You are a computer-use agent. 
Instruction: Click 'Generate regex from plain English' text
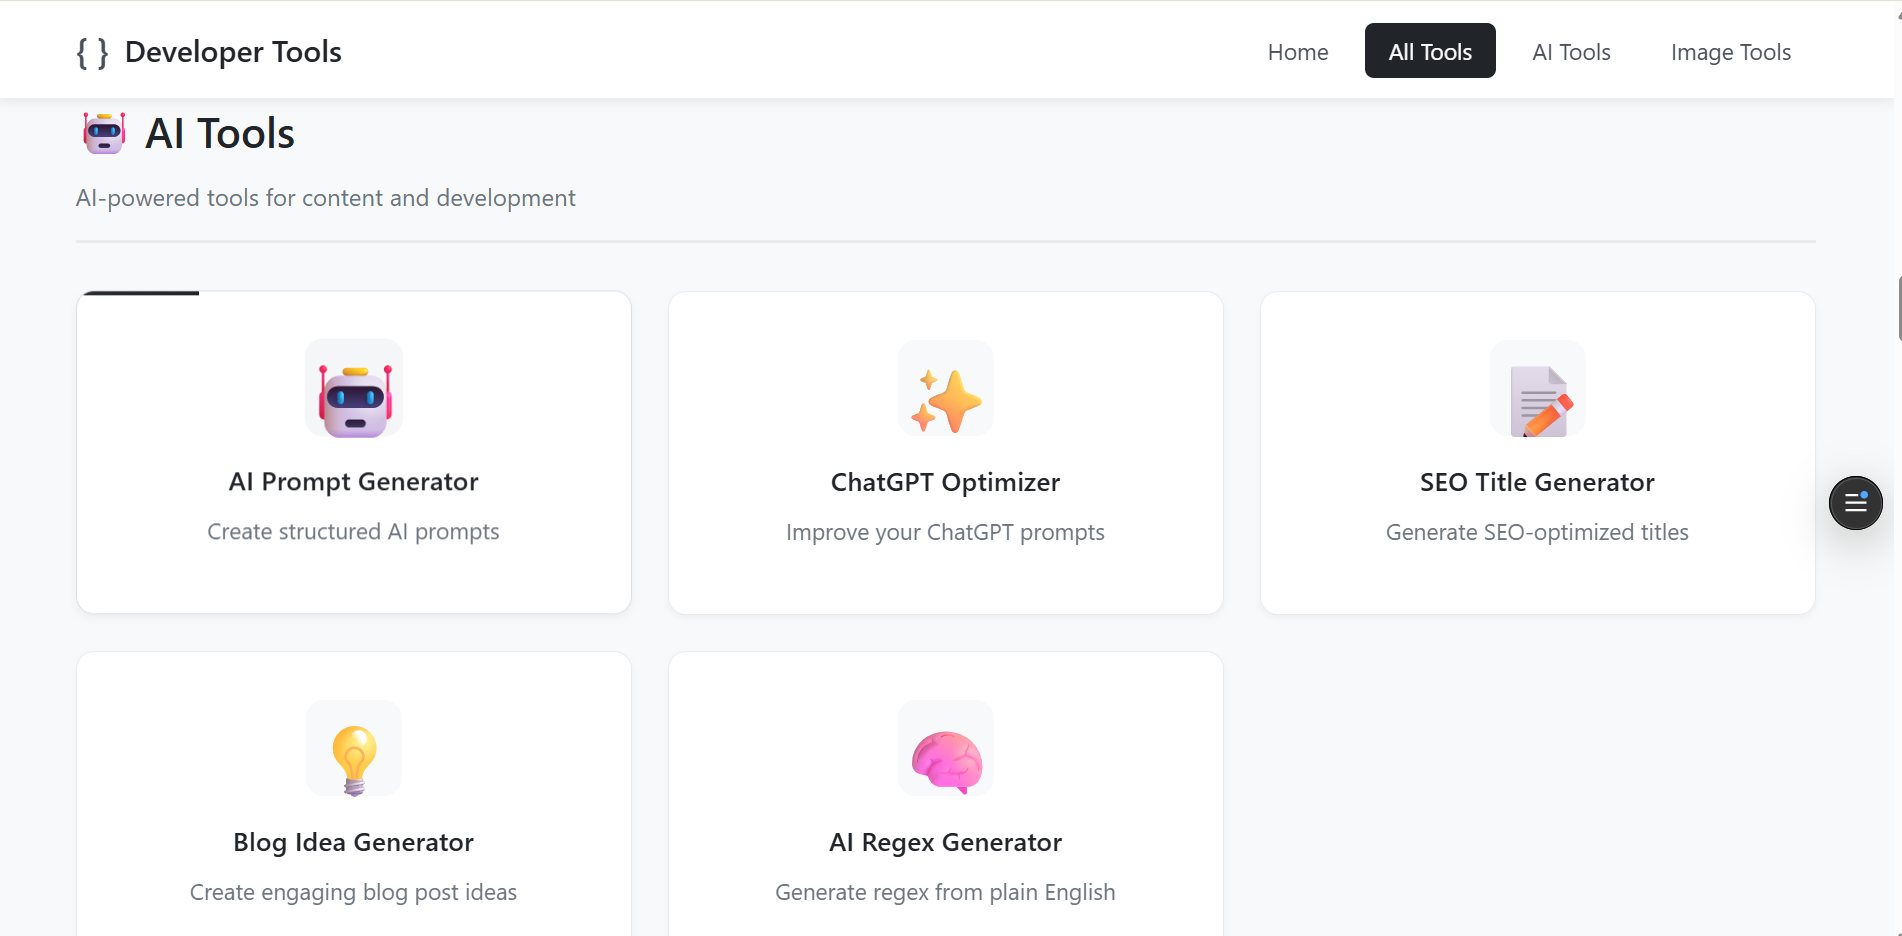[x=945, y=892]
